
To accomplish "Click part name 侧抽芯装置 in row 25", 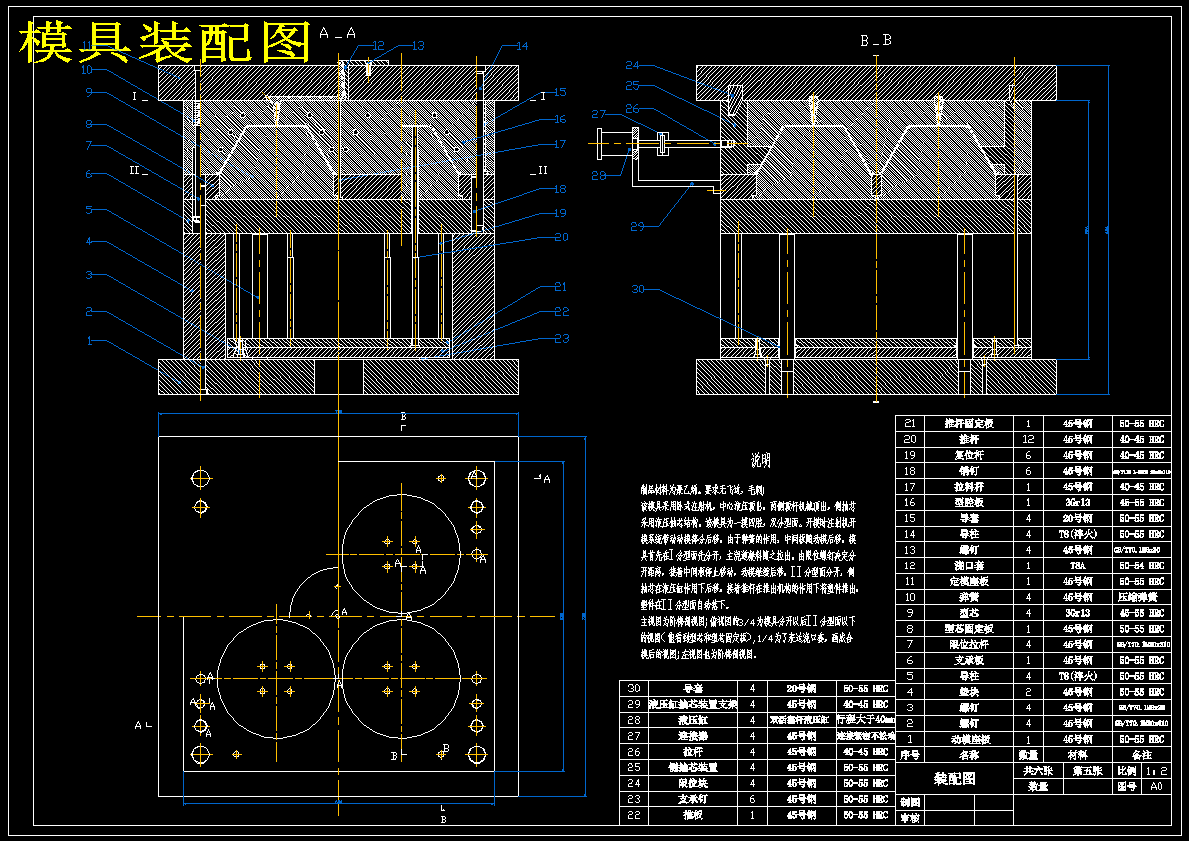I will pyautogui.click(x=693, y=767).
